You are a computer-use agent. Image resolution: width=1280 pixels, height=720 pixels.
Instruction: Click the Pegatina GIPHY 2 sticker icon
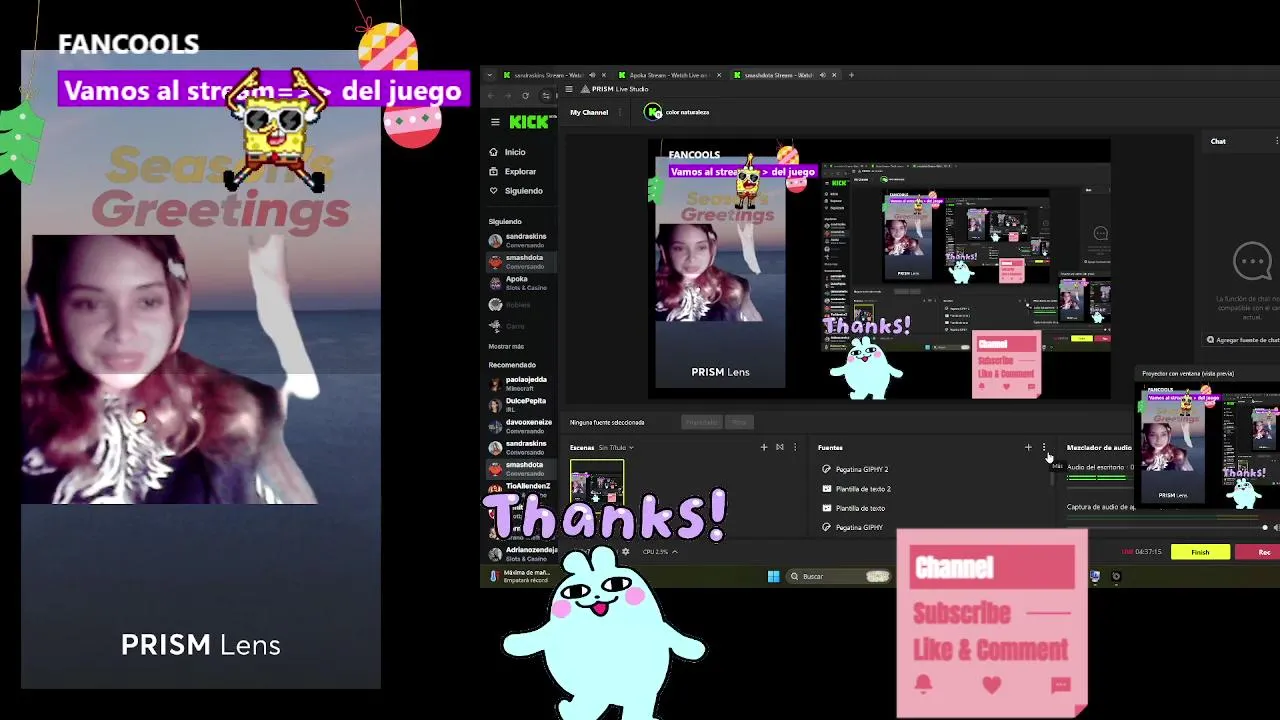826,469
